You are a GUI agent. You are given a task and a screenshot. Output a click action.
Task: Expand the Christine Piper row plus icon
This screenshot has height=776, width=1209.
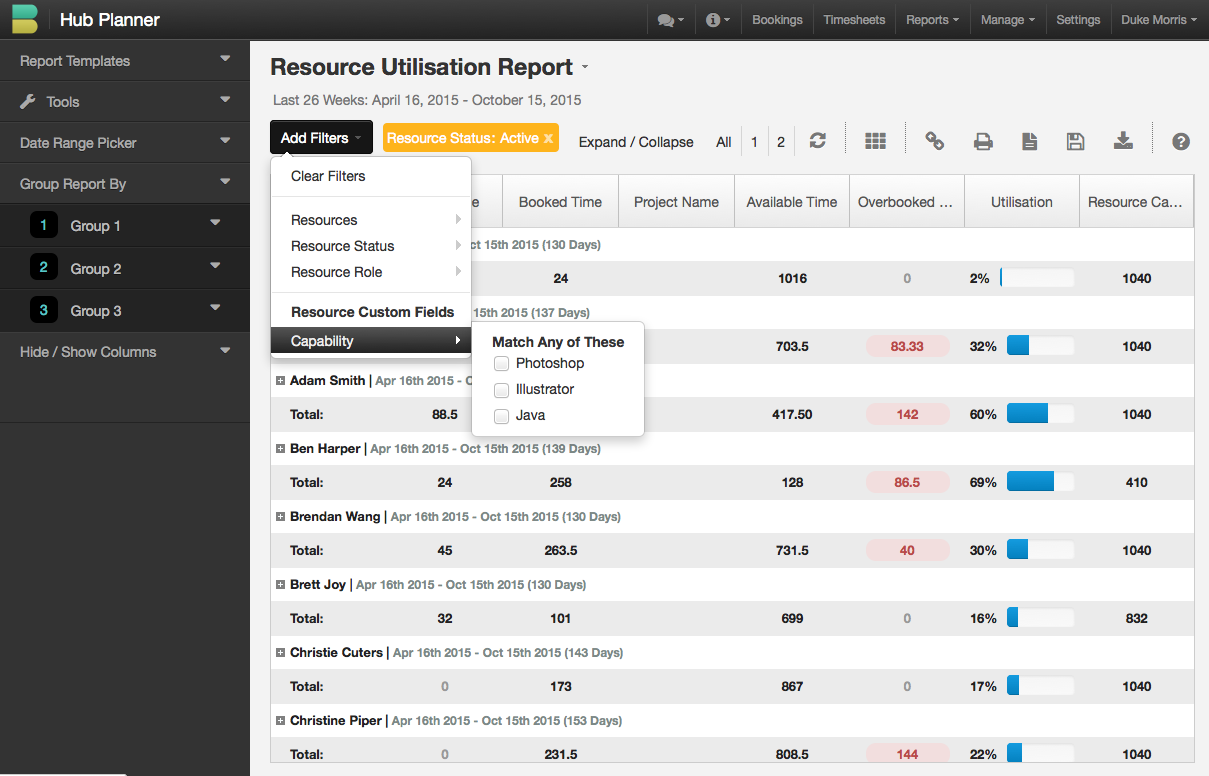(x=280, y=721)
